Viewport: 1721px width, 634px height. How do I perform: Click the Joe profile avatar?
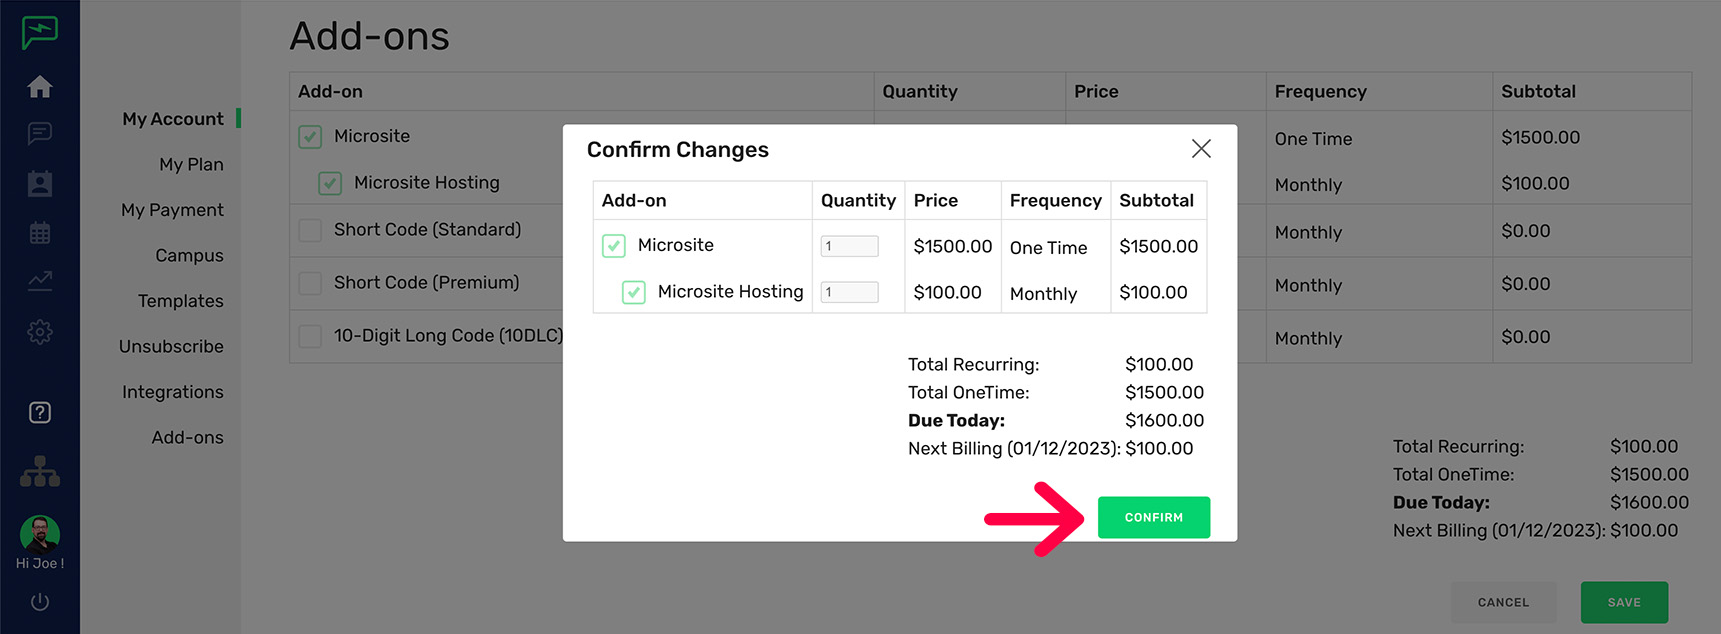(40, 535)
